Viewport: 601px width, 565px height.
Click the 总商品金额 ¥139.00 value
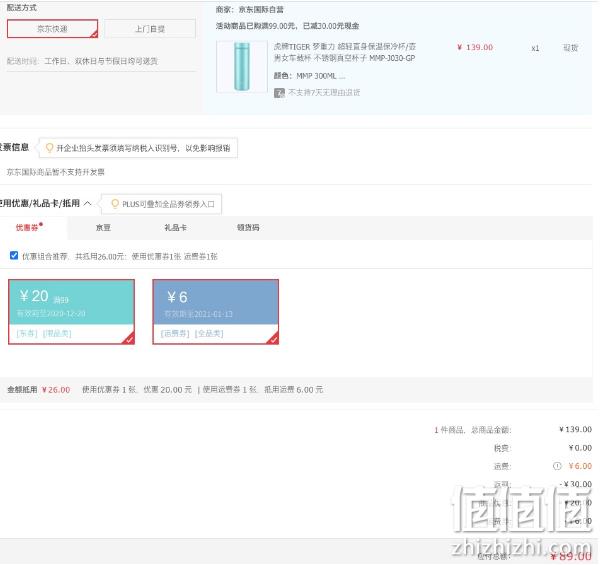(575, 429)
